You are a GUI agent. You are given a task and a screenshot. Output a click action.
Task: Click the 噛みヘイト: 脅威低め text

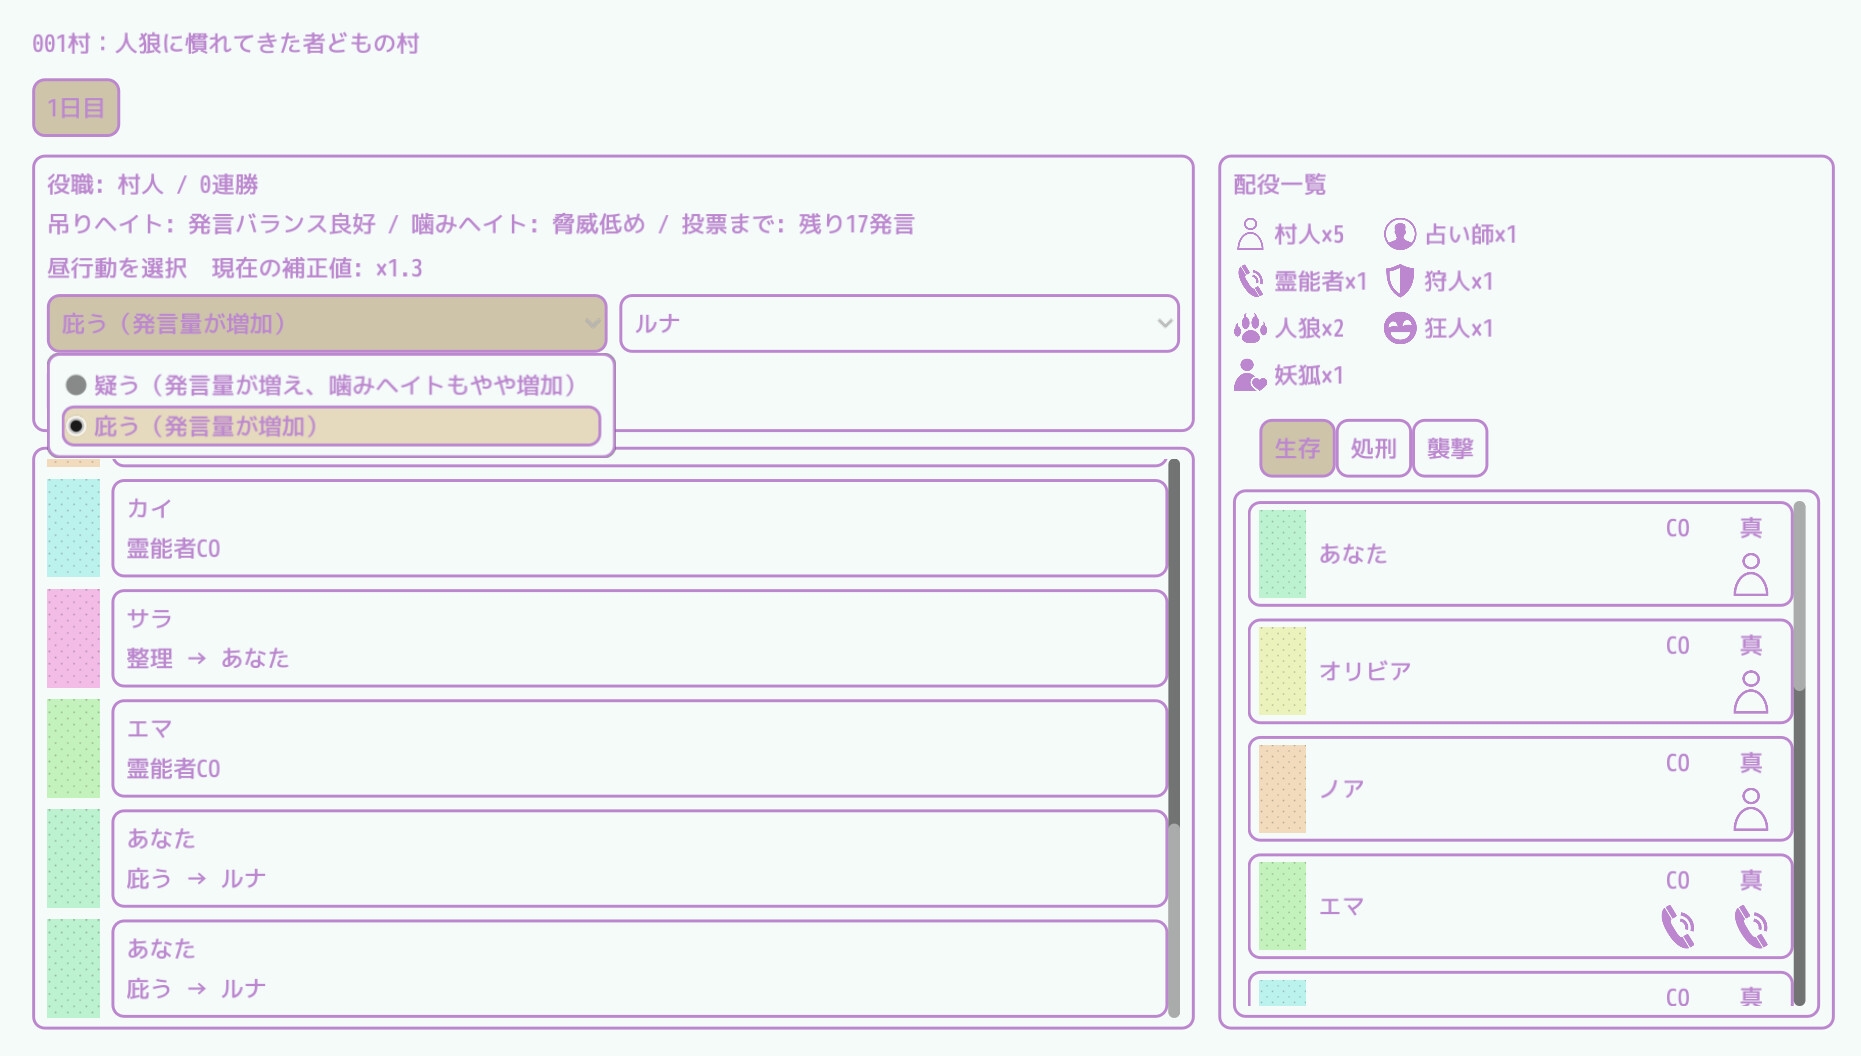pyautogui.click(x=528, y=224)
